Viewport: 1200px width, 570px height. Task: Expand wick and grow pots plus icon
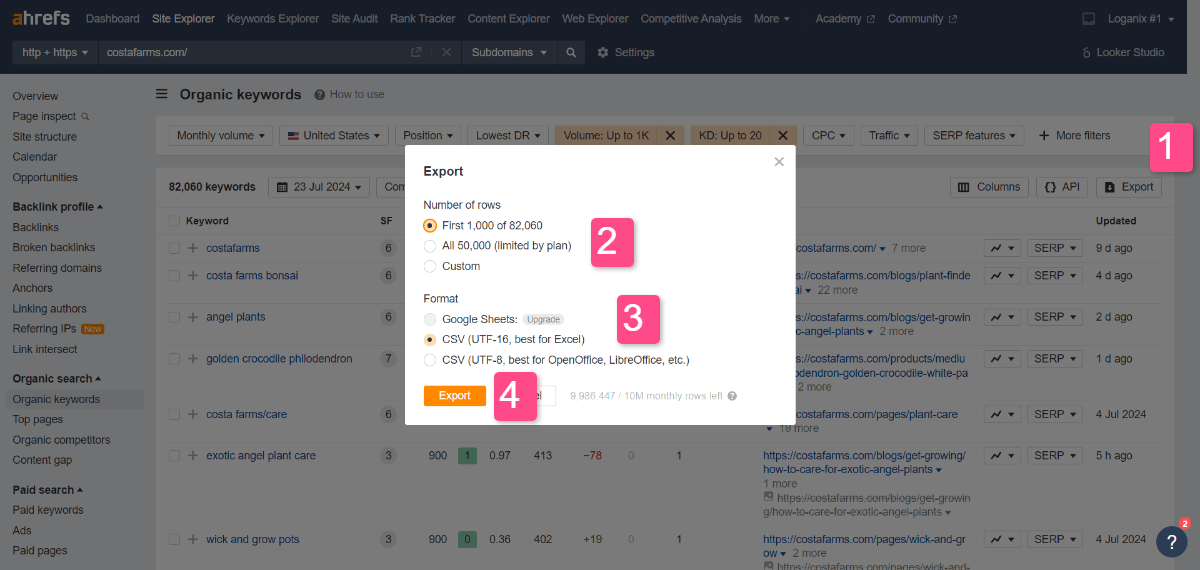192,539
